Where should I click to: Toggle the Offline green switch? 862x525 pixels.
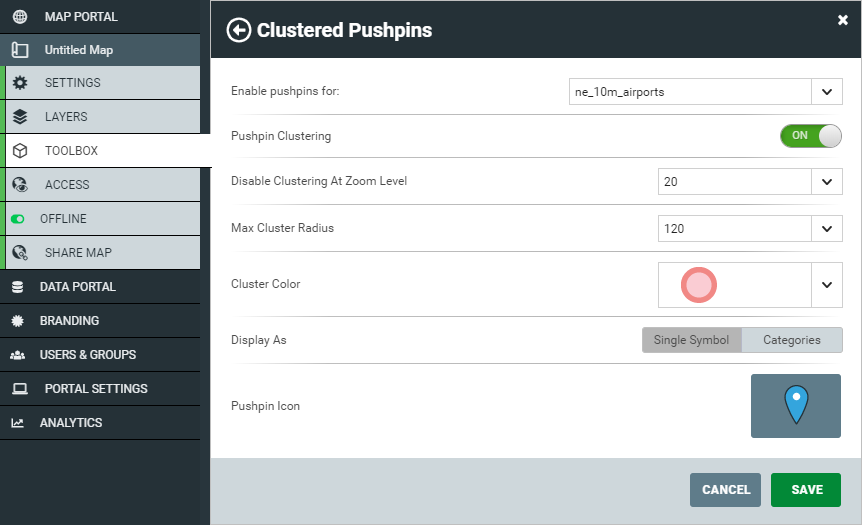coord(18,219)
